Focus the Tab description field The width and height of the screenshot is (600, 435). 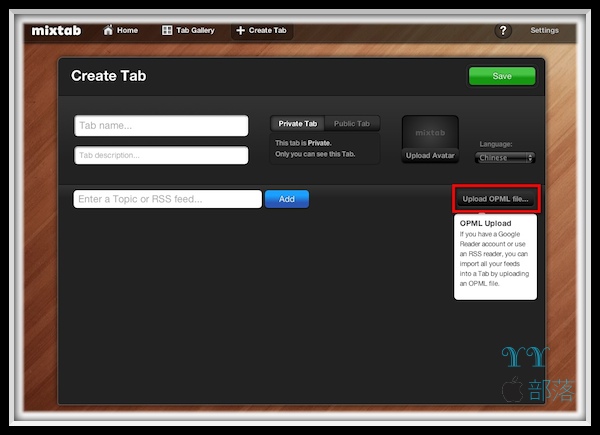(x=161, y=155)
